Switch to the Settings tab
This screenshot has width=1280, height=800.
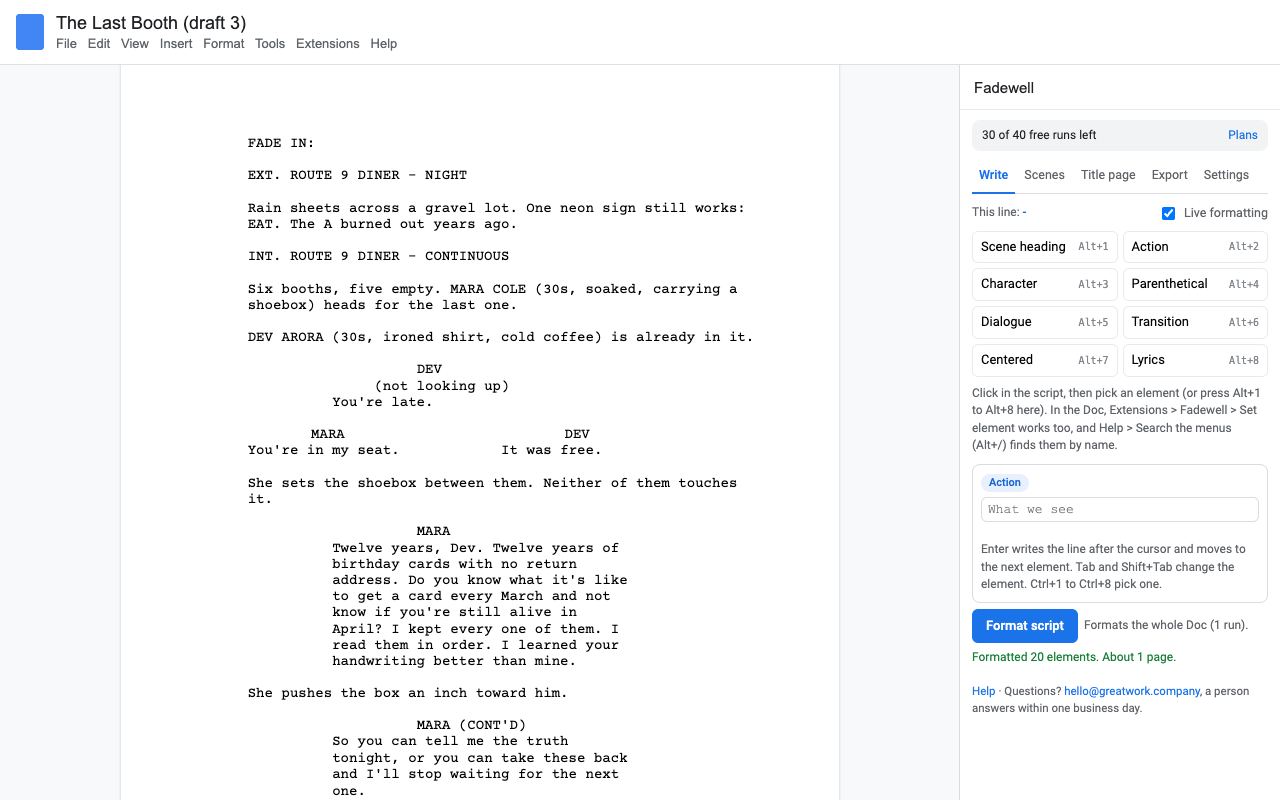pos(1226,175)
